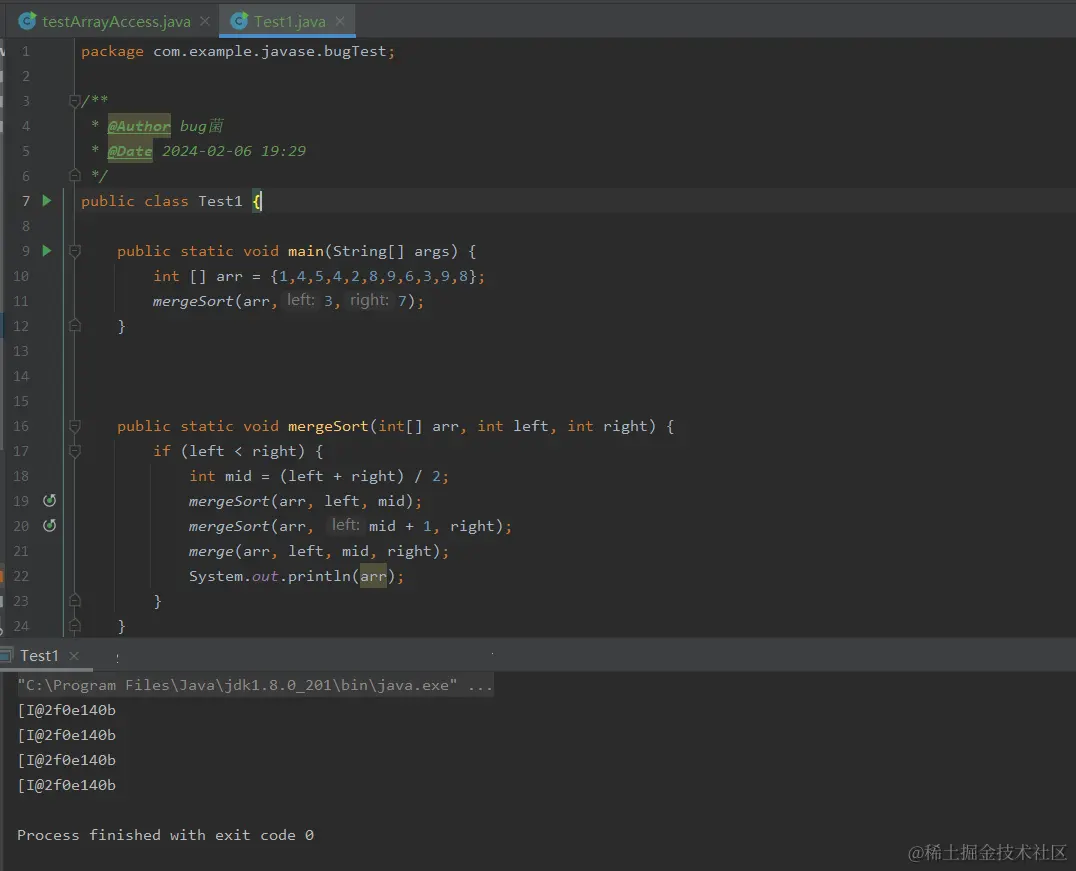Image resolution: width=1076 pixels, height=871 pixels.
Task: Click 'Process finished with exit code 0' text
Action: click(165, 835)
